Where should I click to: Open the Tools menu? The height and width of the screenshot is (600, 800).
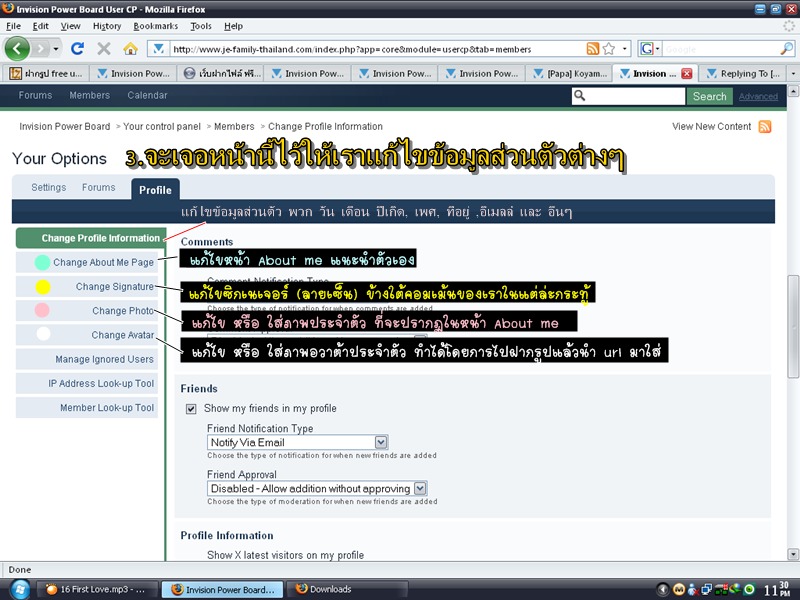point(201,26)
